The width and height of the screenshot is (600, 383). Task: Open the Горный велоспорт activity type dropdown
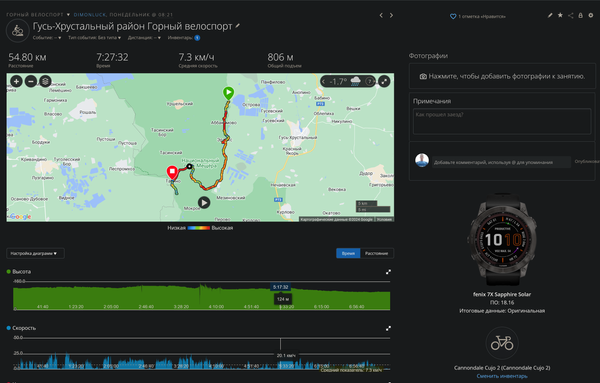38,15
